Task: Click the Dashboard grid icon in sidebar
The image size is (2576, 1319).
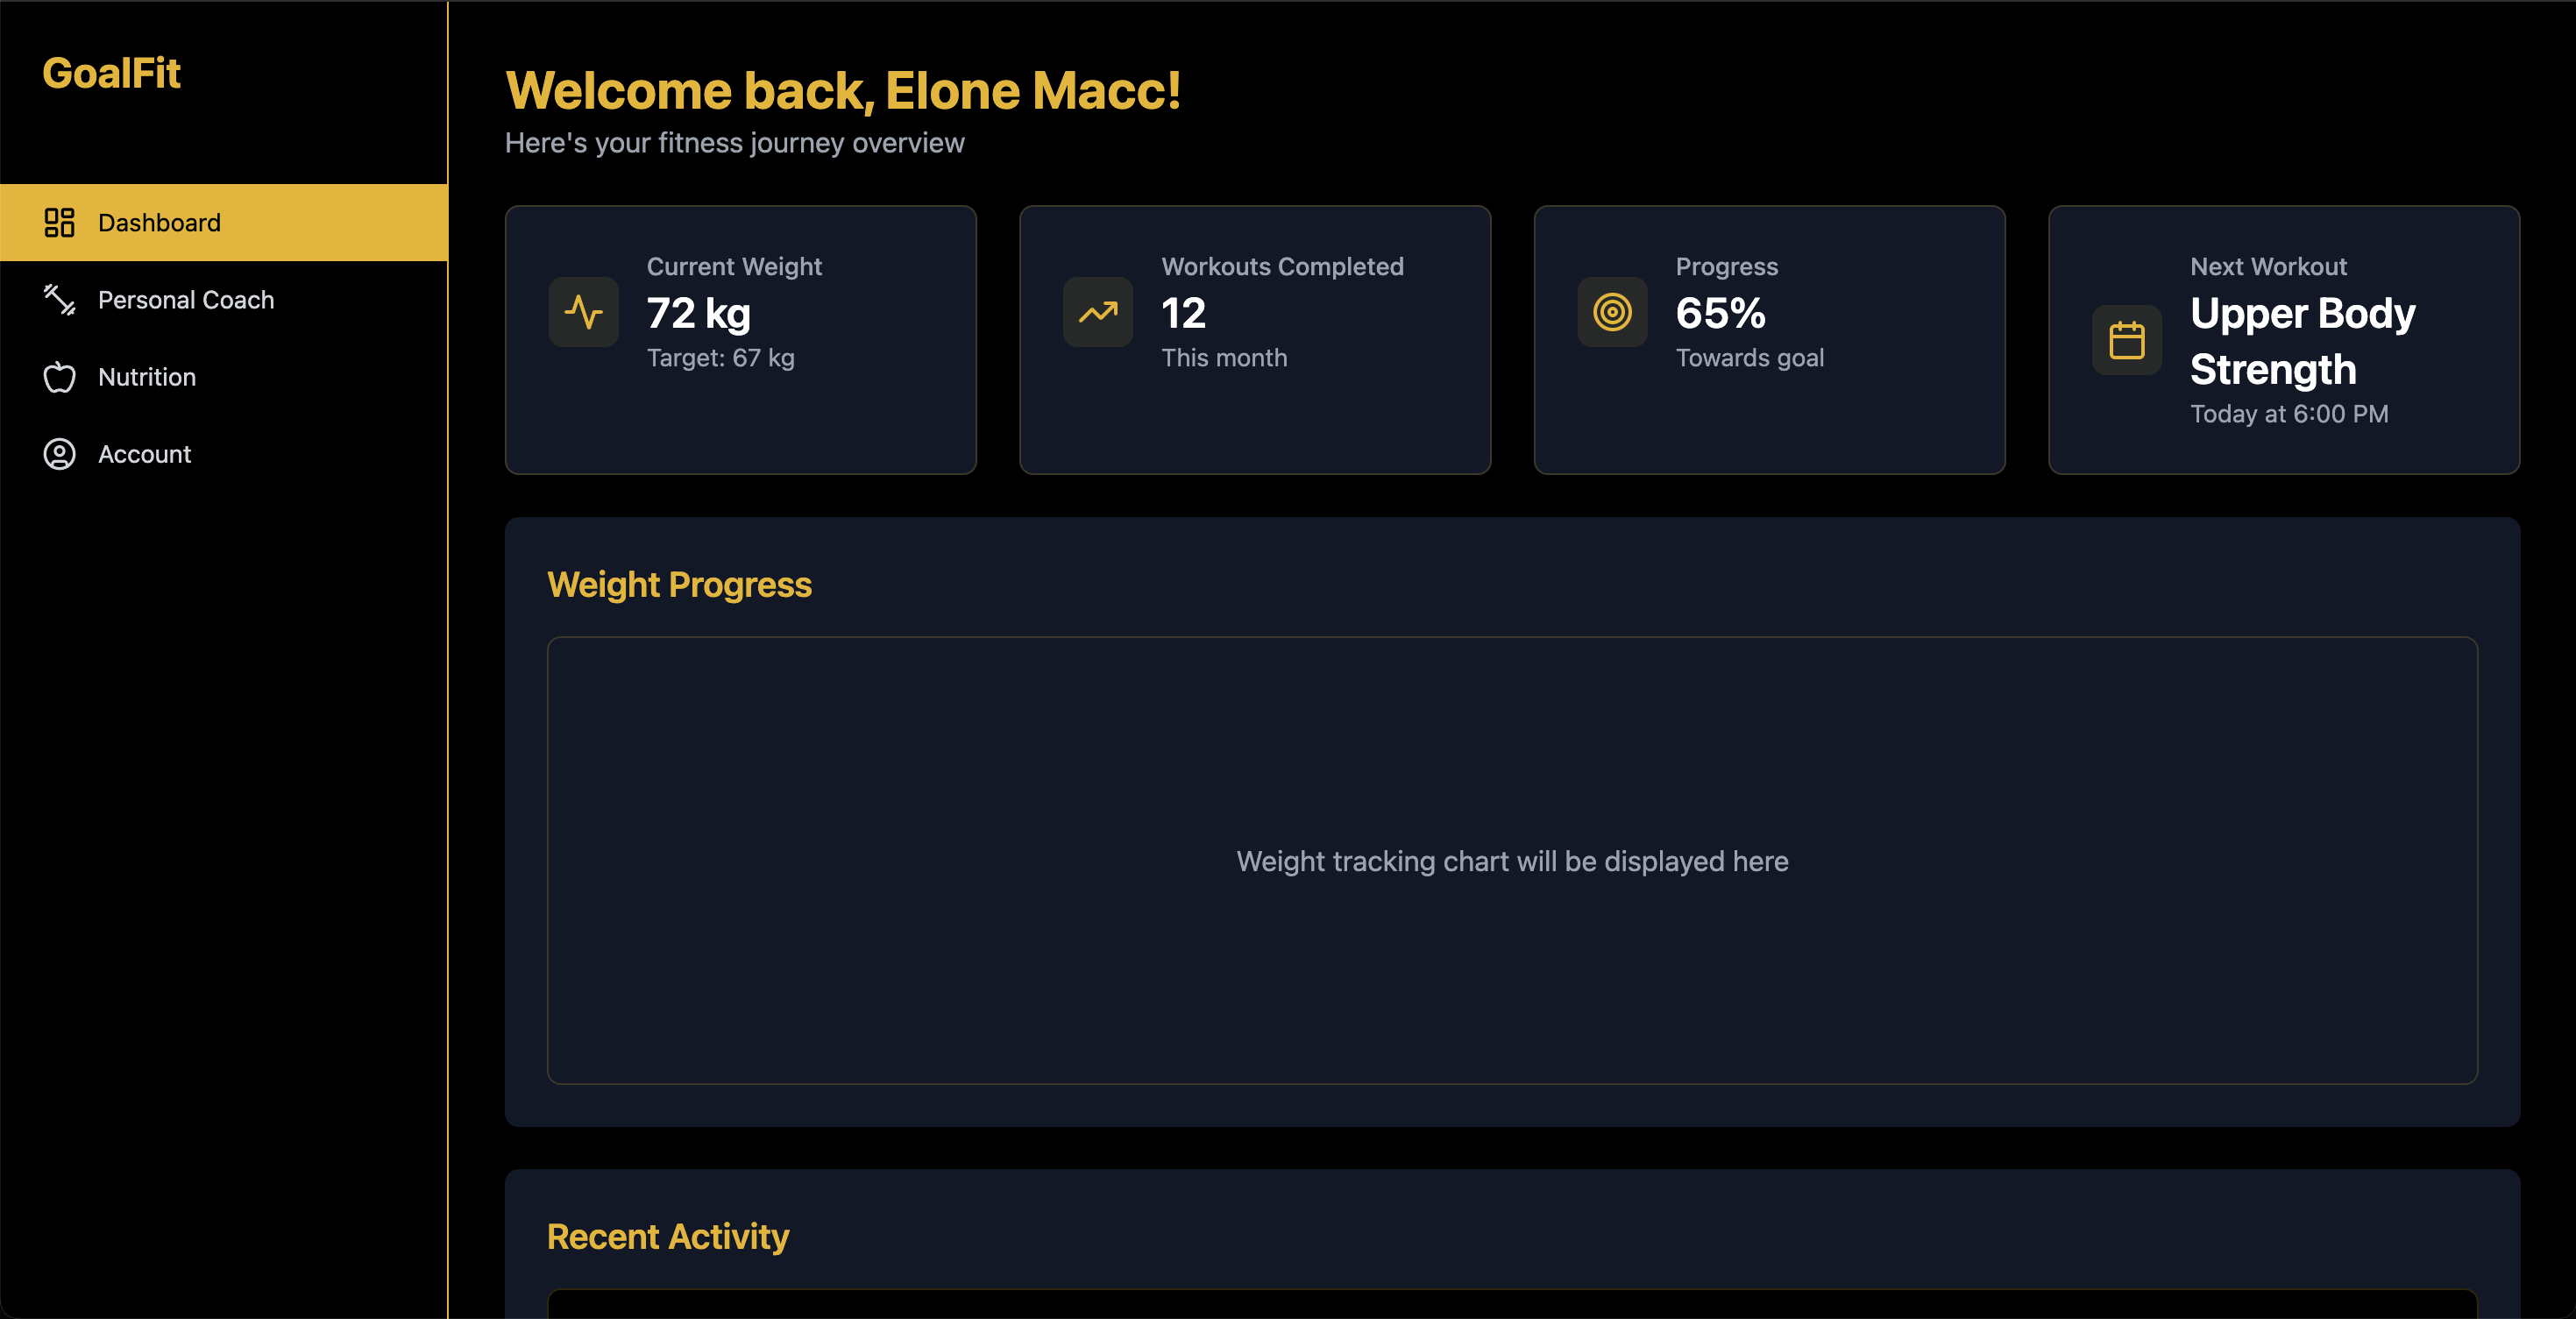Action: click(59, 222)
